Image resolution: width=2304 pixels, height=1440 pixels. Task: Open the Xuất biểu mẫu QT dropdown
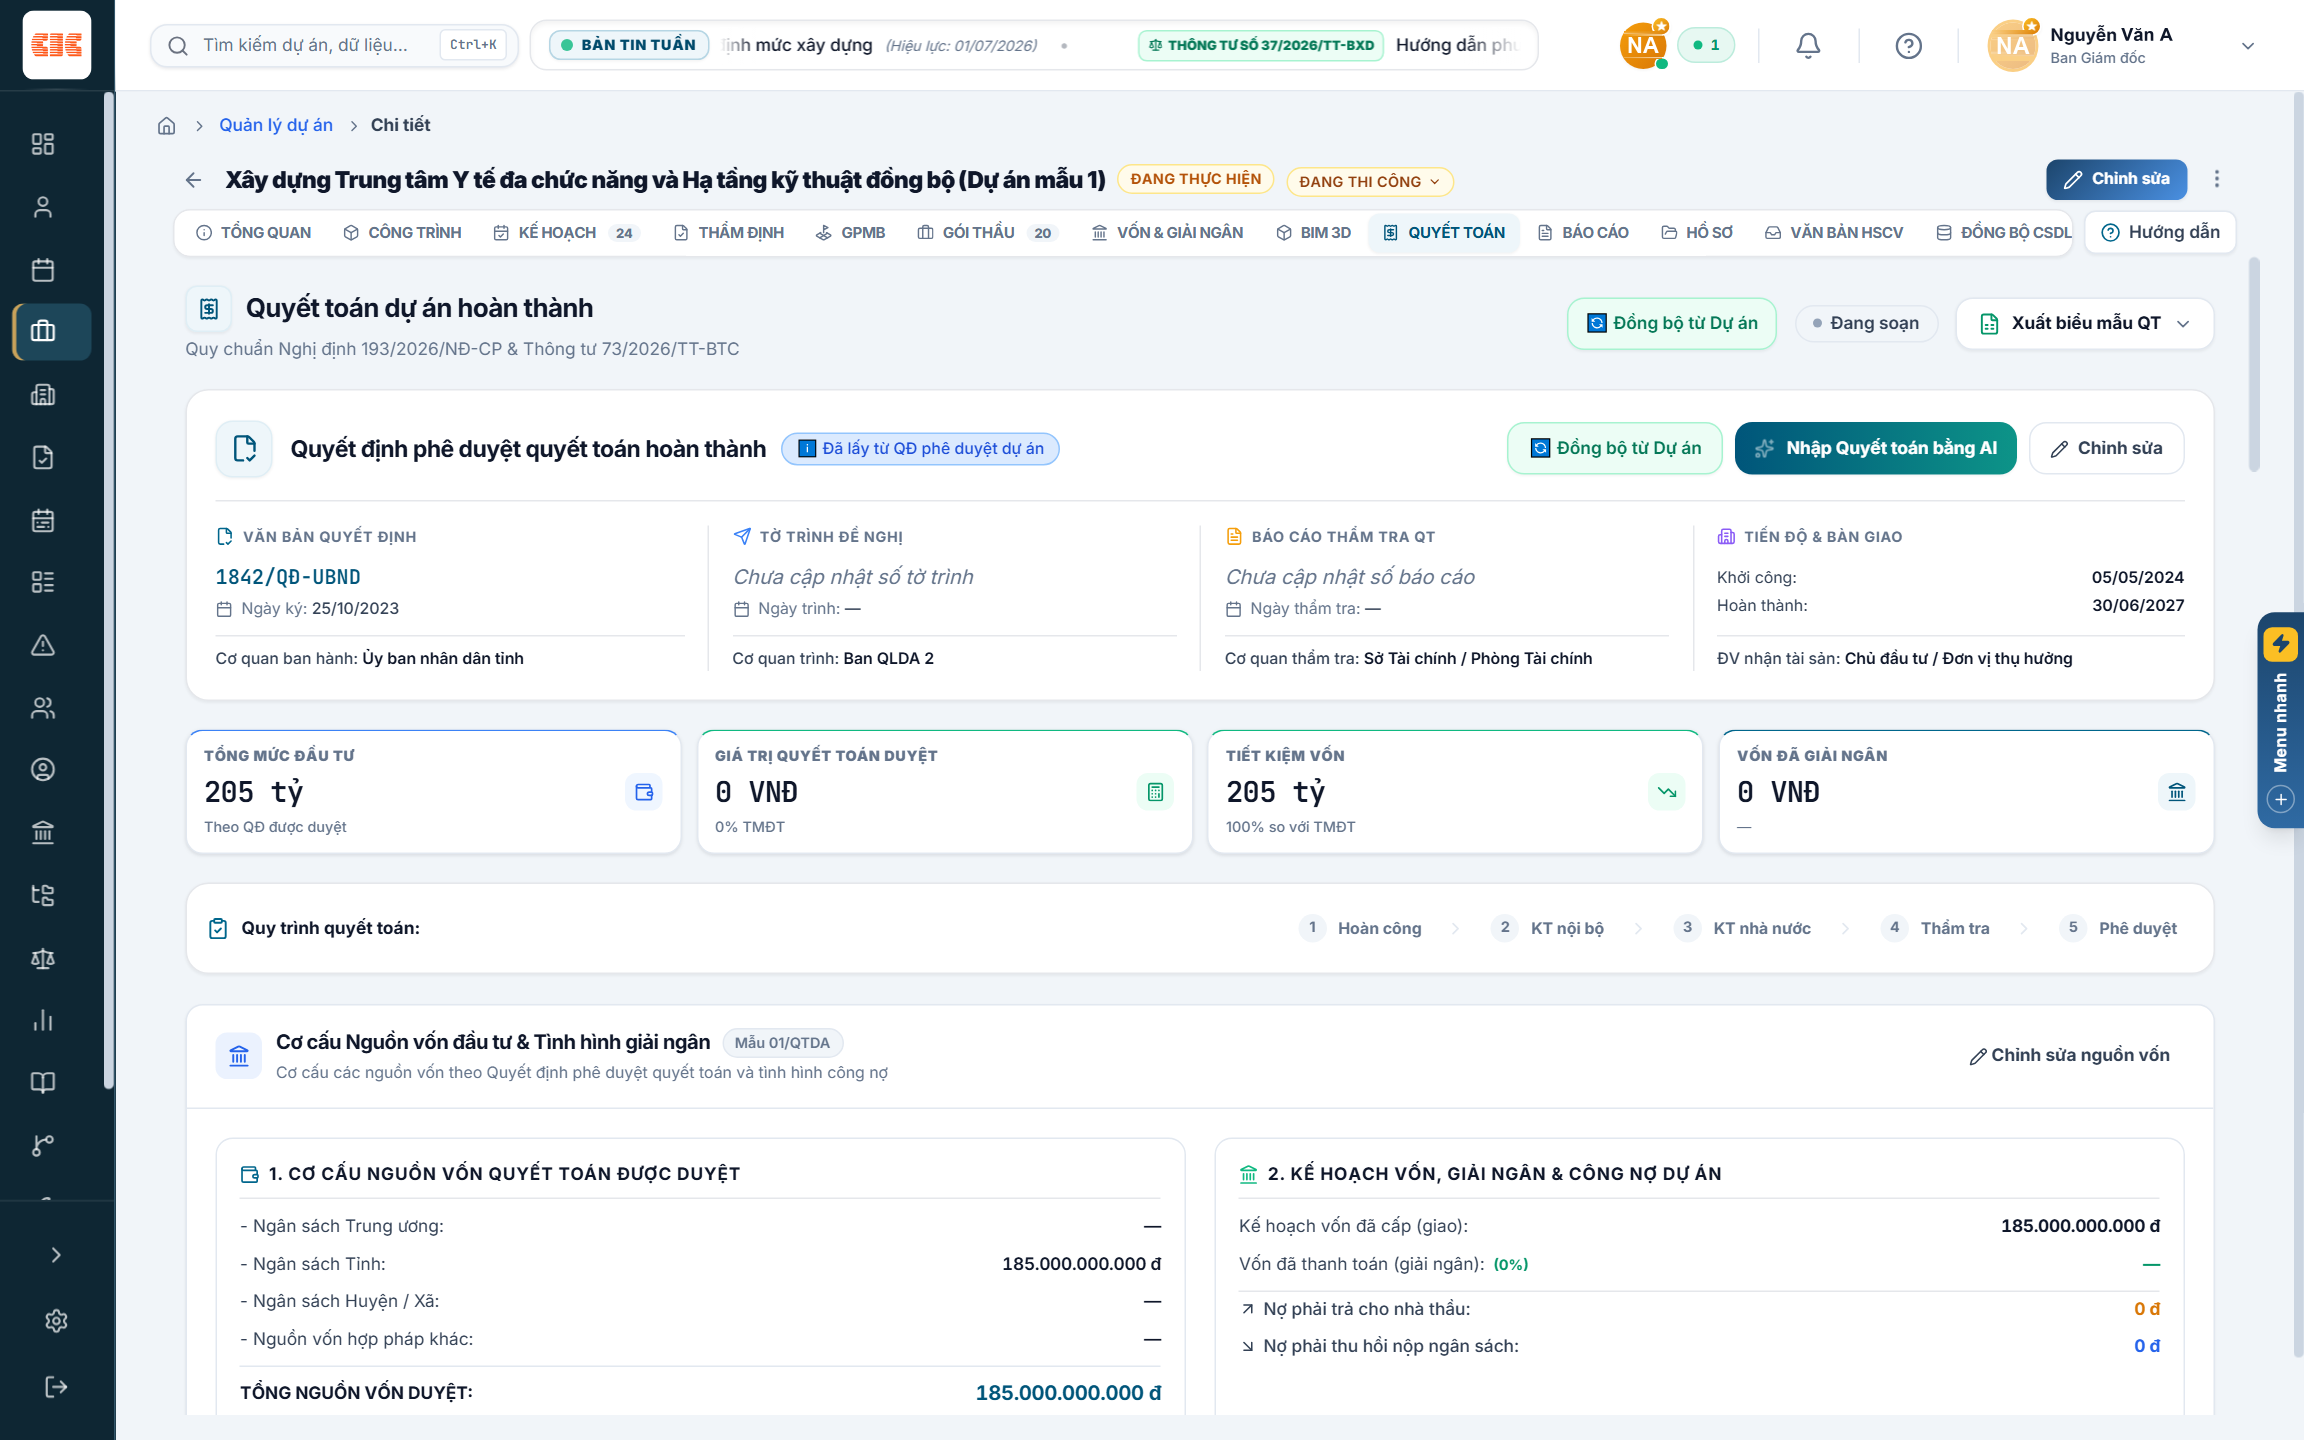point(2084,323)
